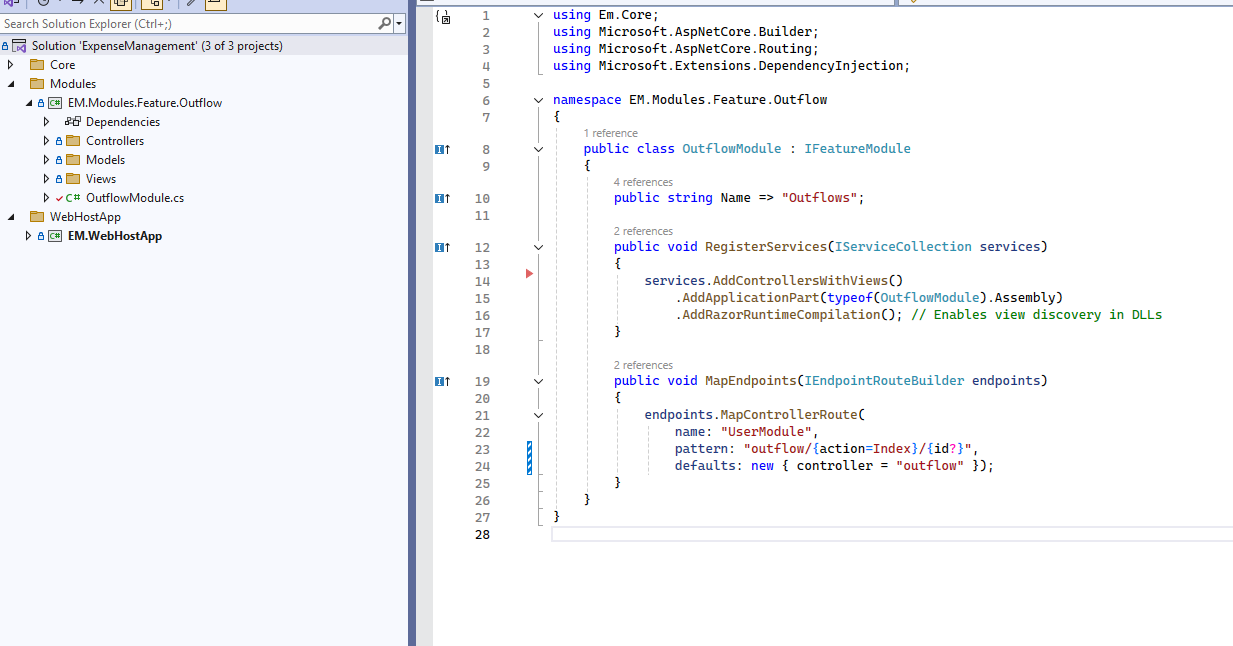
Task: Click the EM.Modules.Feature.Outflow C# project icon
Action: point(55,103)
